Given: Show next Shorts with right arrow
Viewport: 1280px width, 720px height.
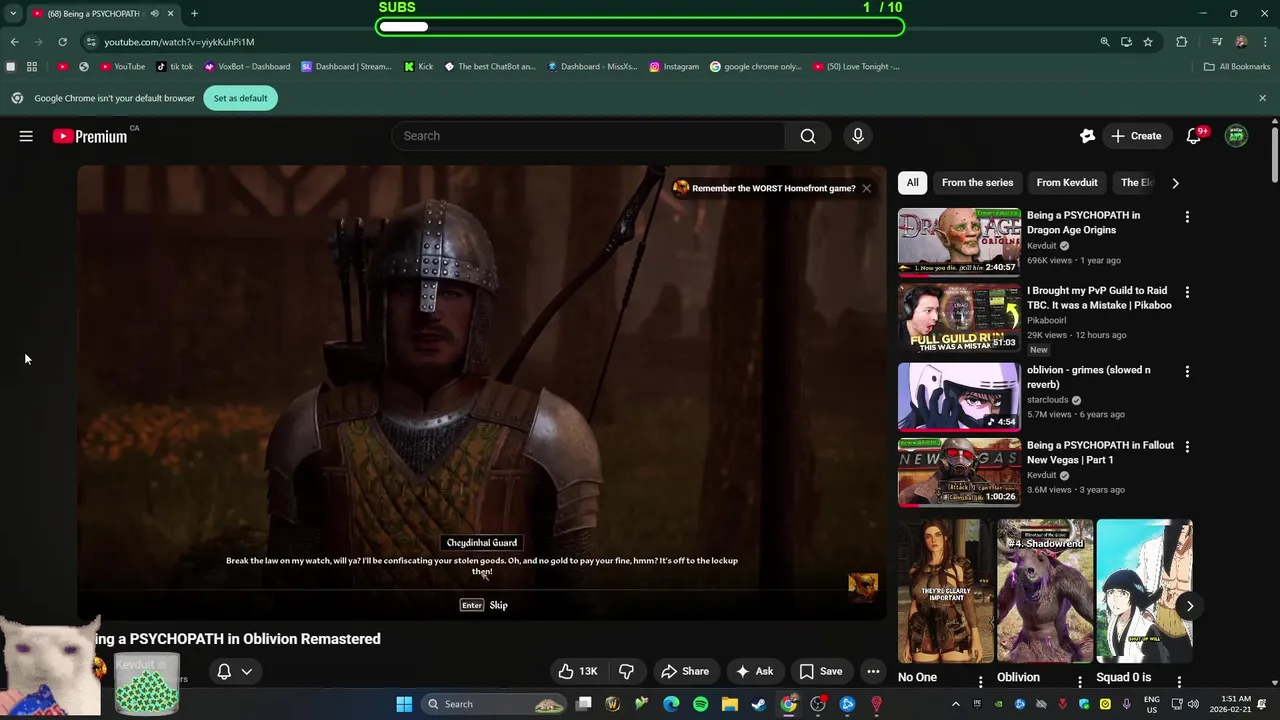Looking at the screenshot, I should pyautogui.click(x=1189, y=605).
